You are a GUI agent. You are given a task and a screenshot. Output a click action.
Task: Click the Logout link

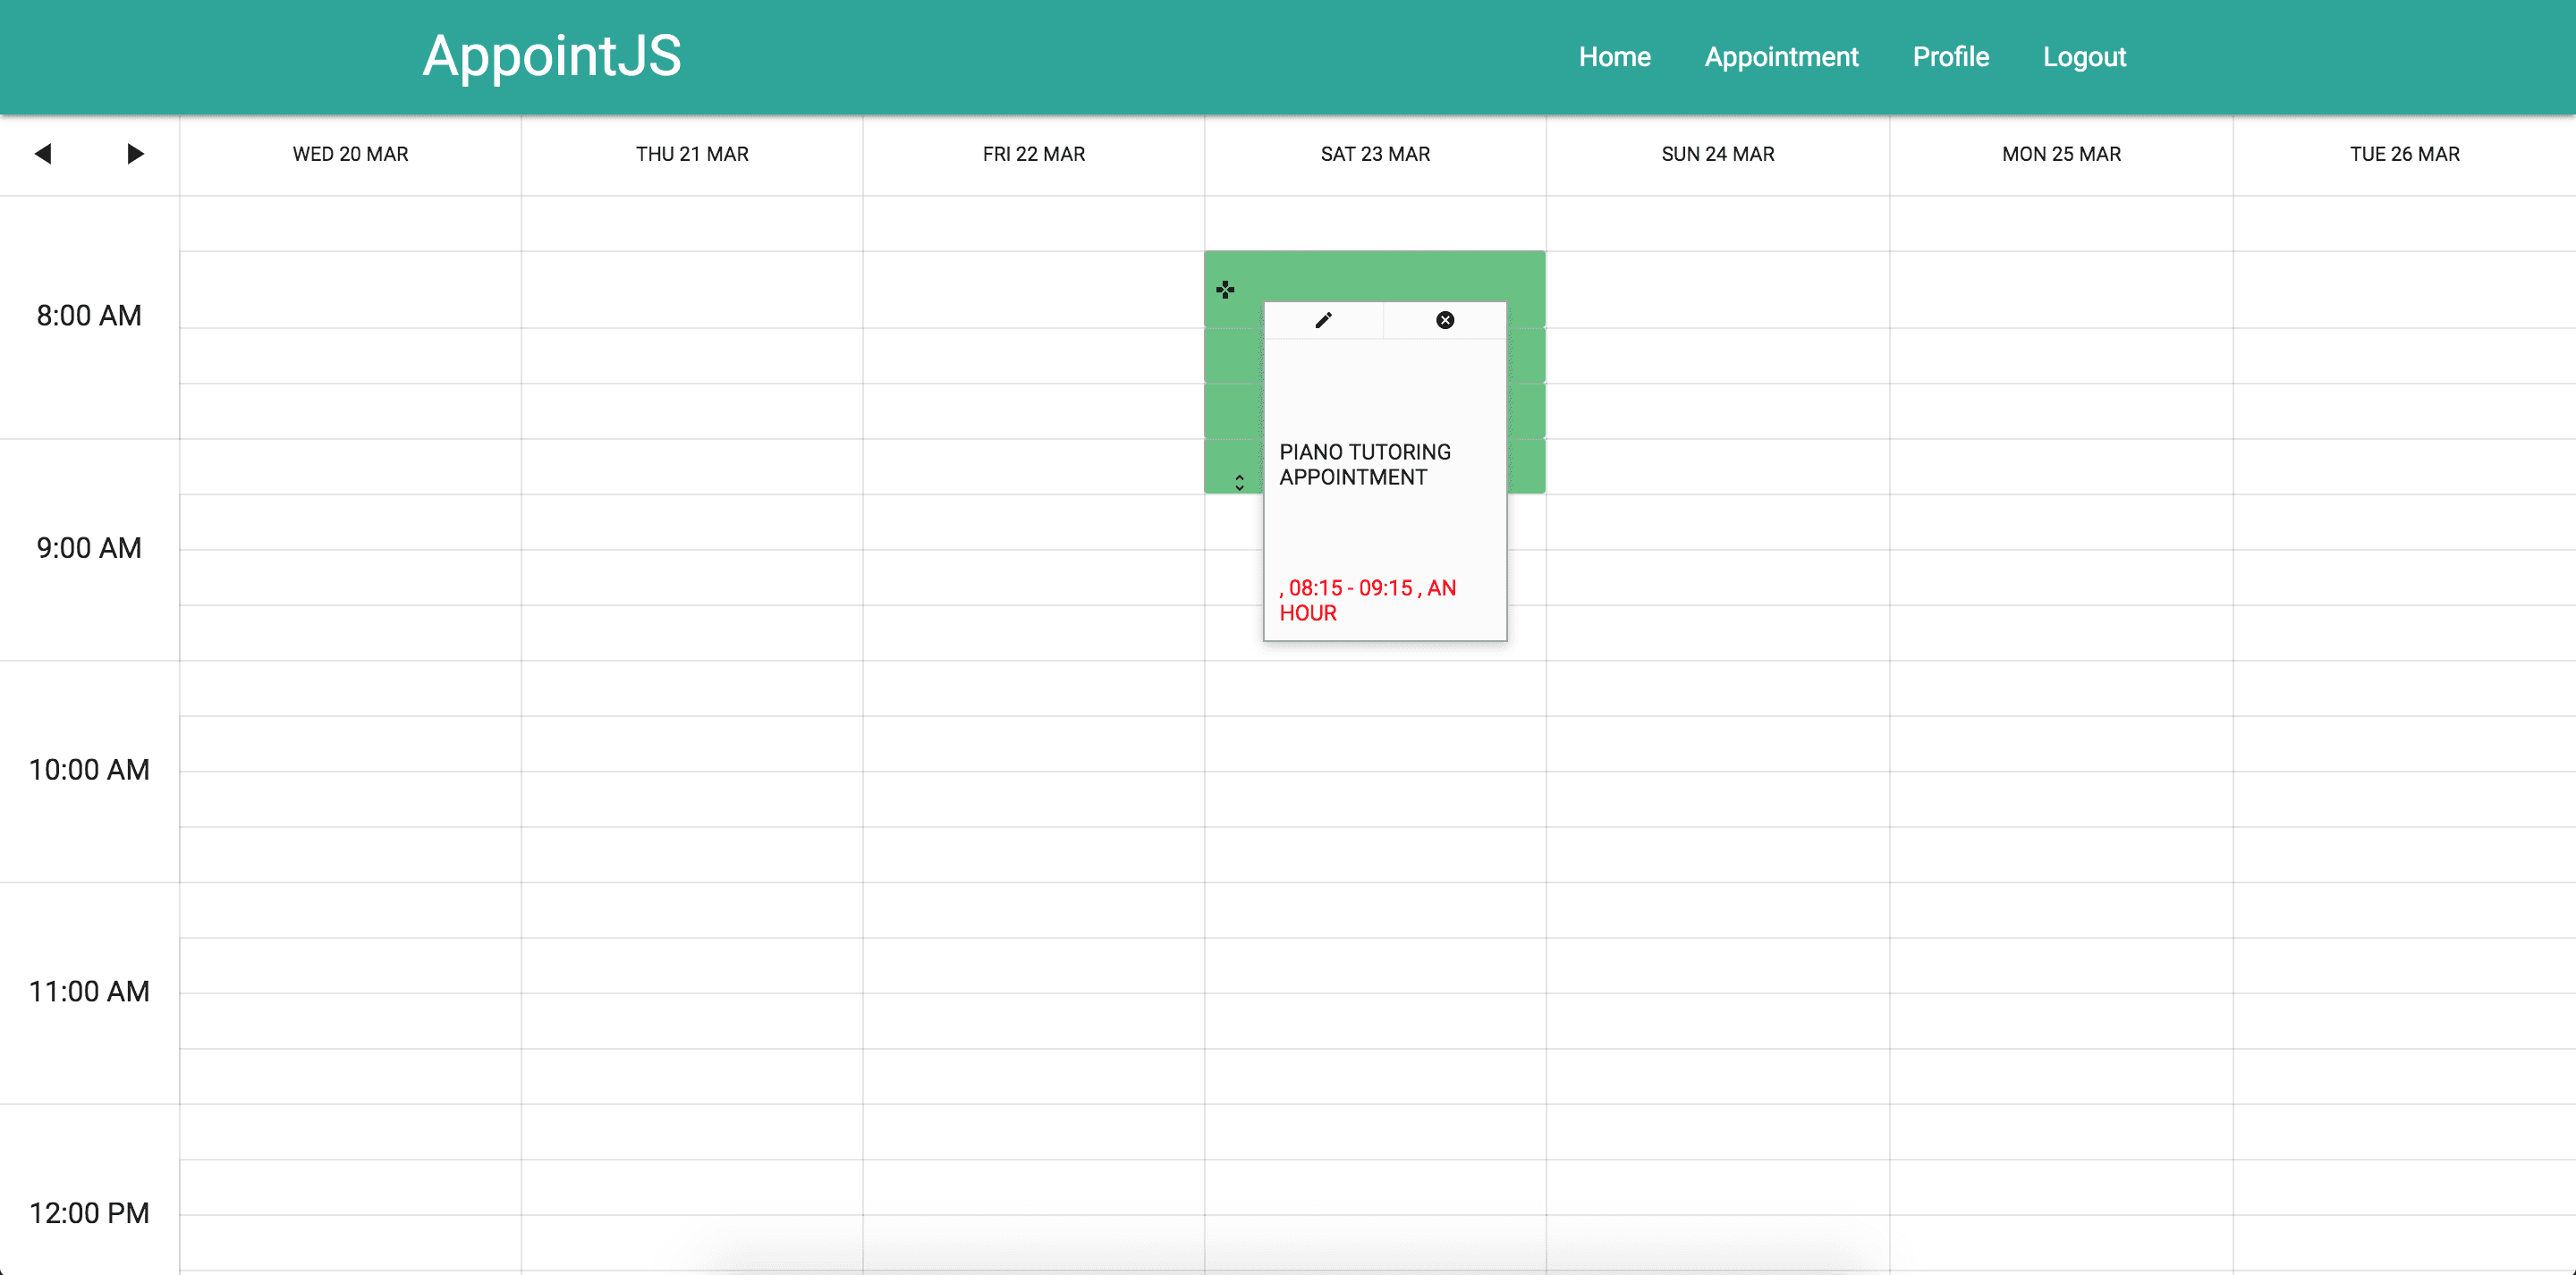click(x=2084, y=57)
